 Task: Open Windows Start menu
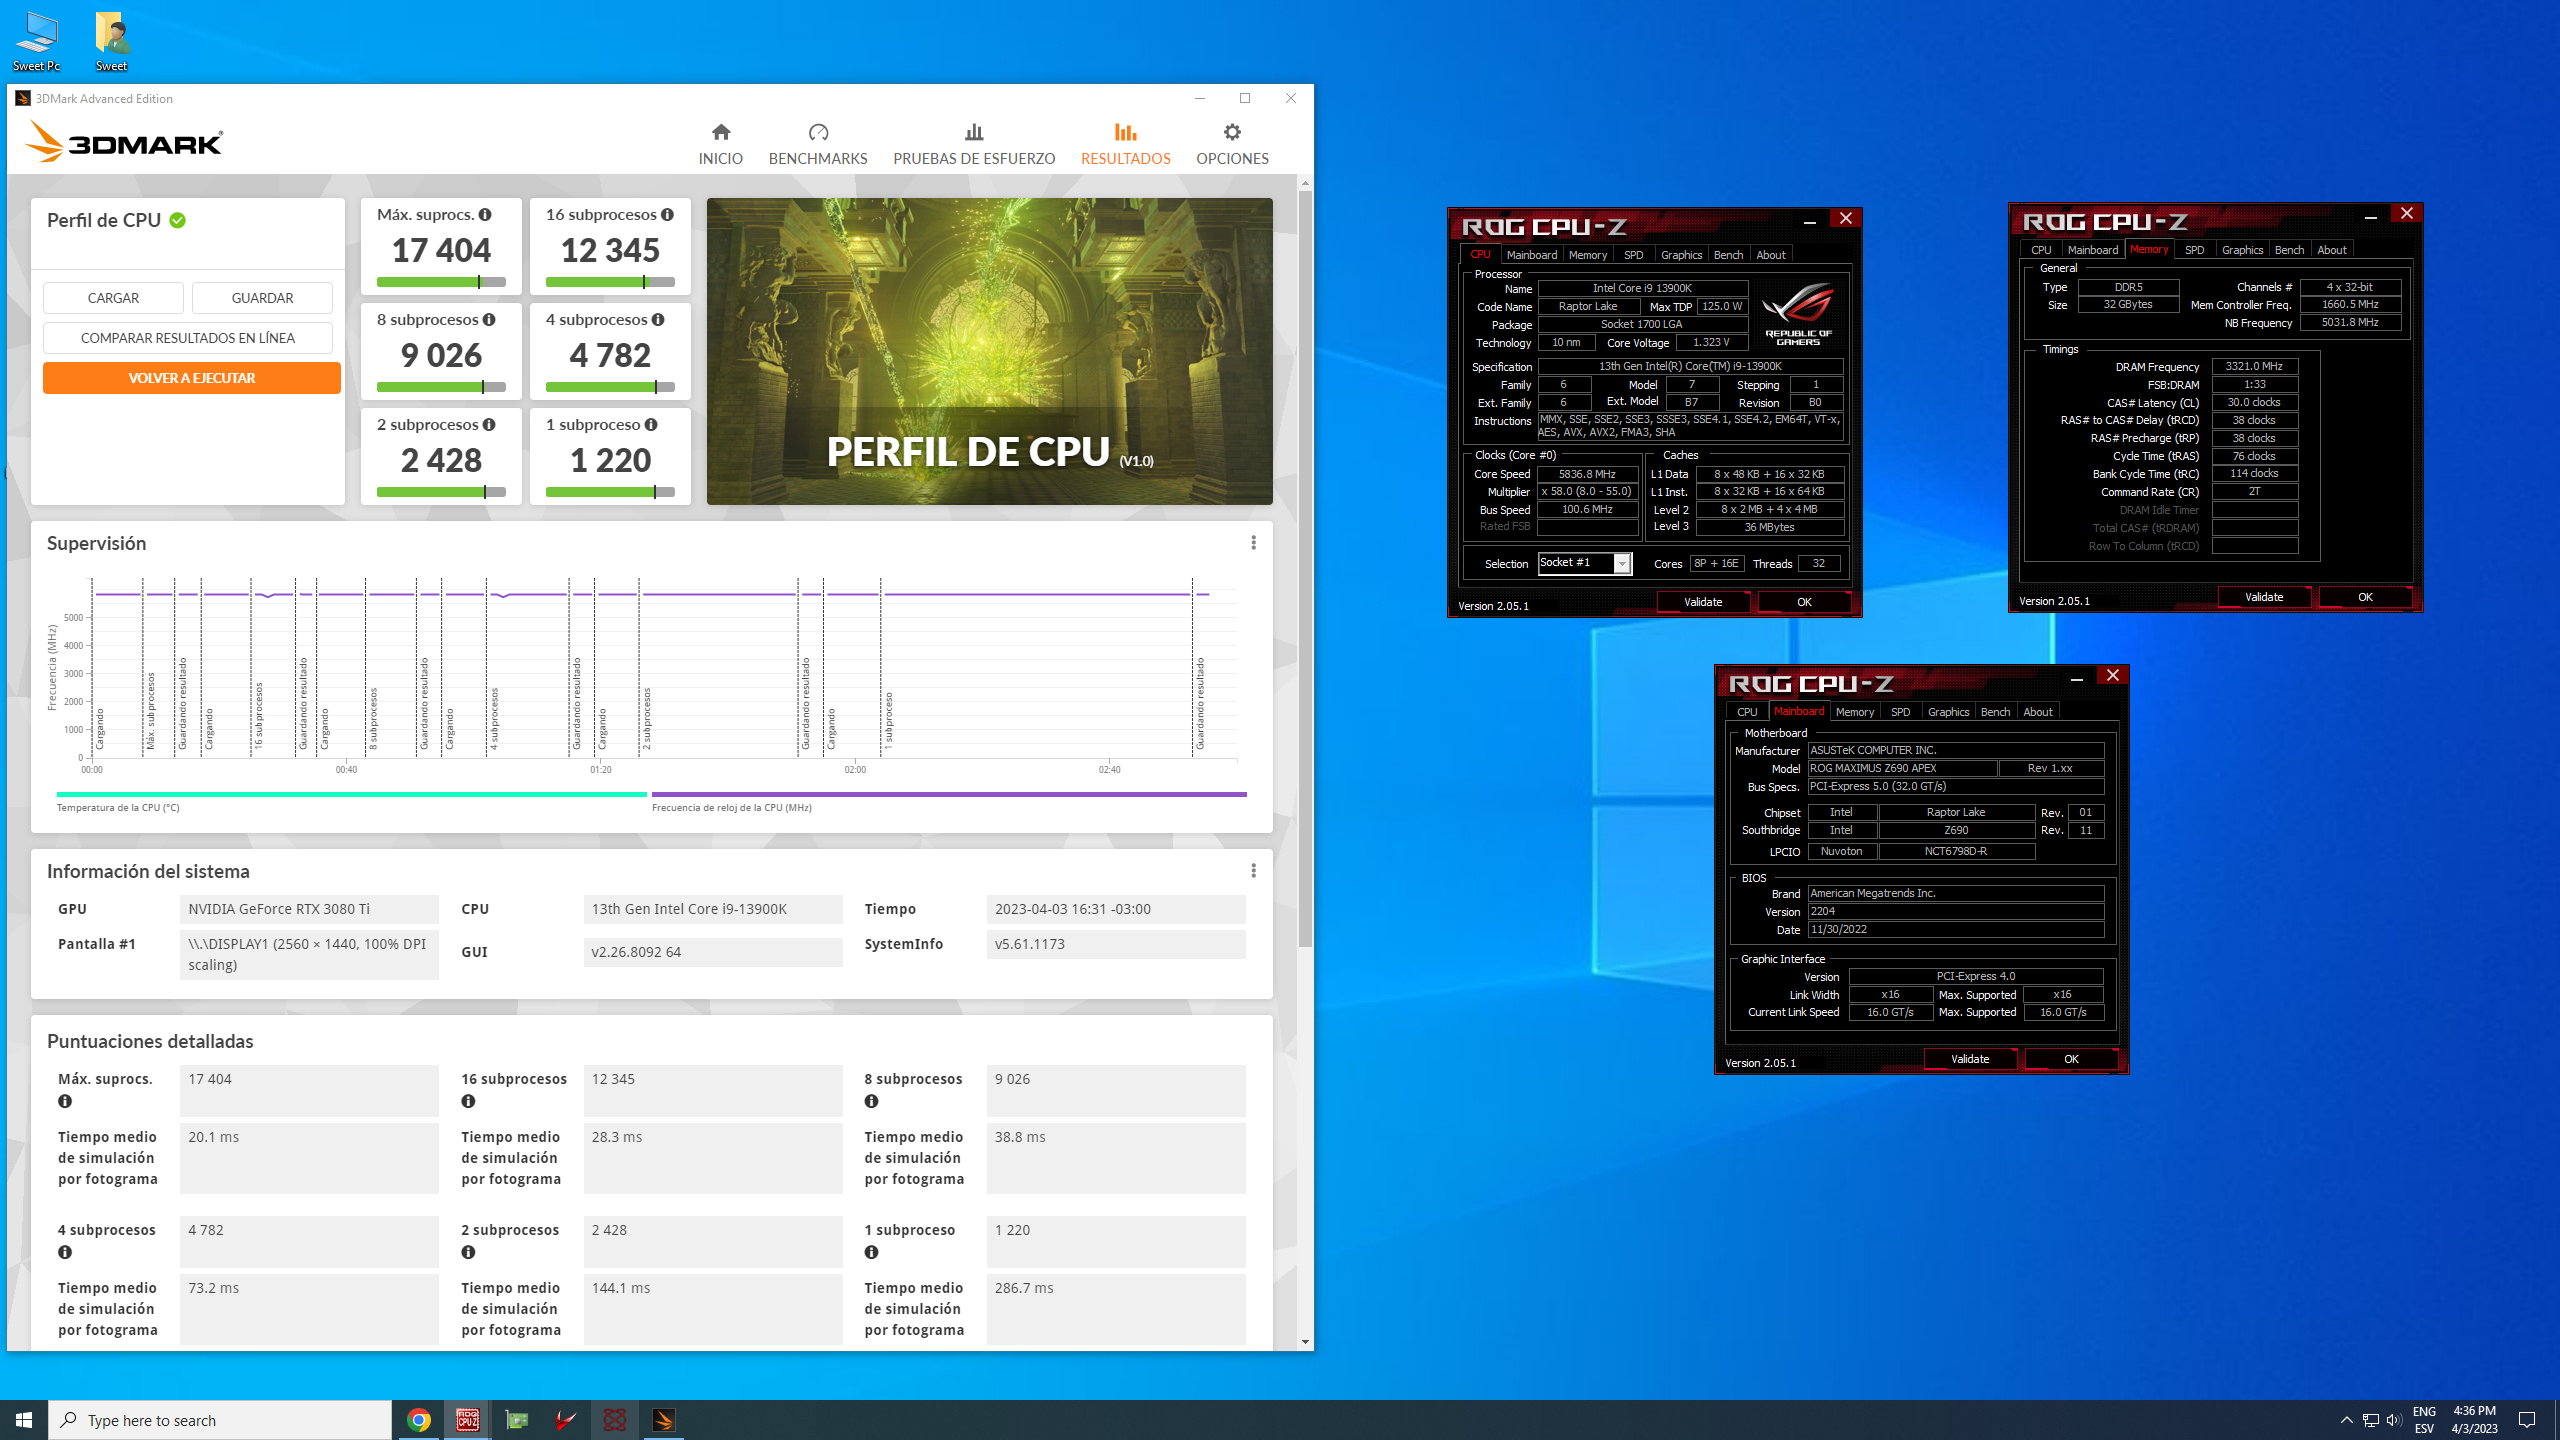(x=24, y=1420)
